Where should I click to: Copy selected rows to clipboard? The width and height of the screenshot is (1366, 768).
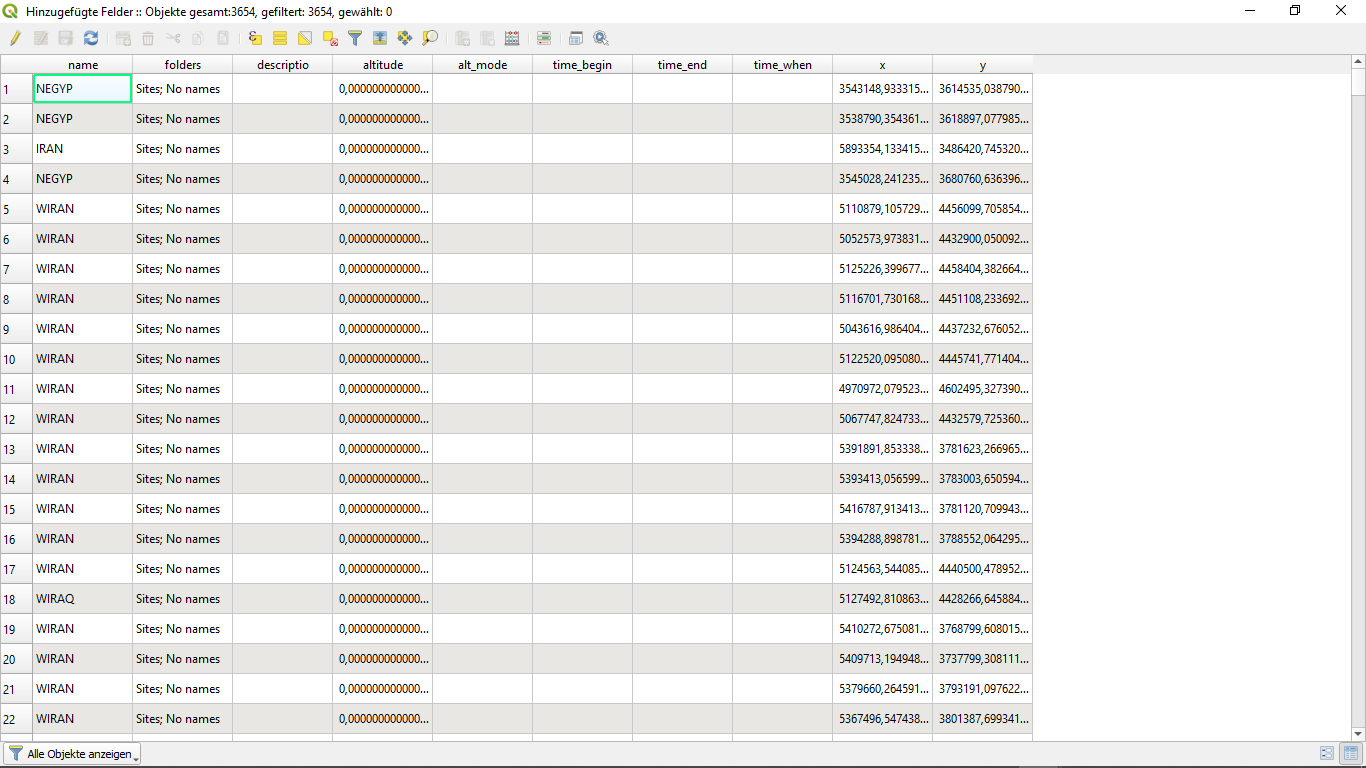(x=198, y=38)
